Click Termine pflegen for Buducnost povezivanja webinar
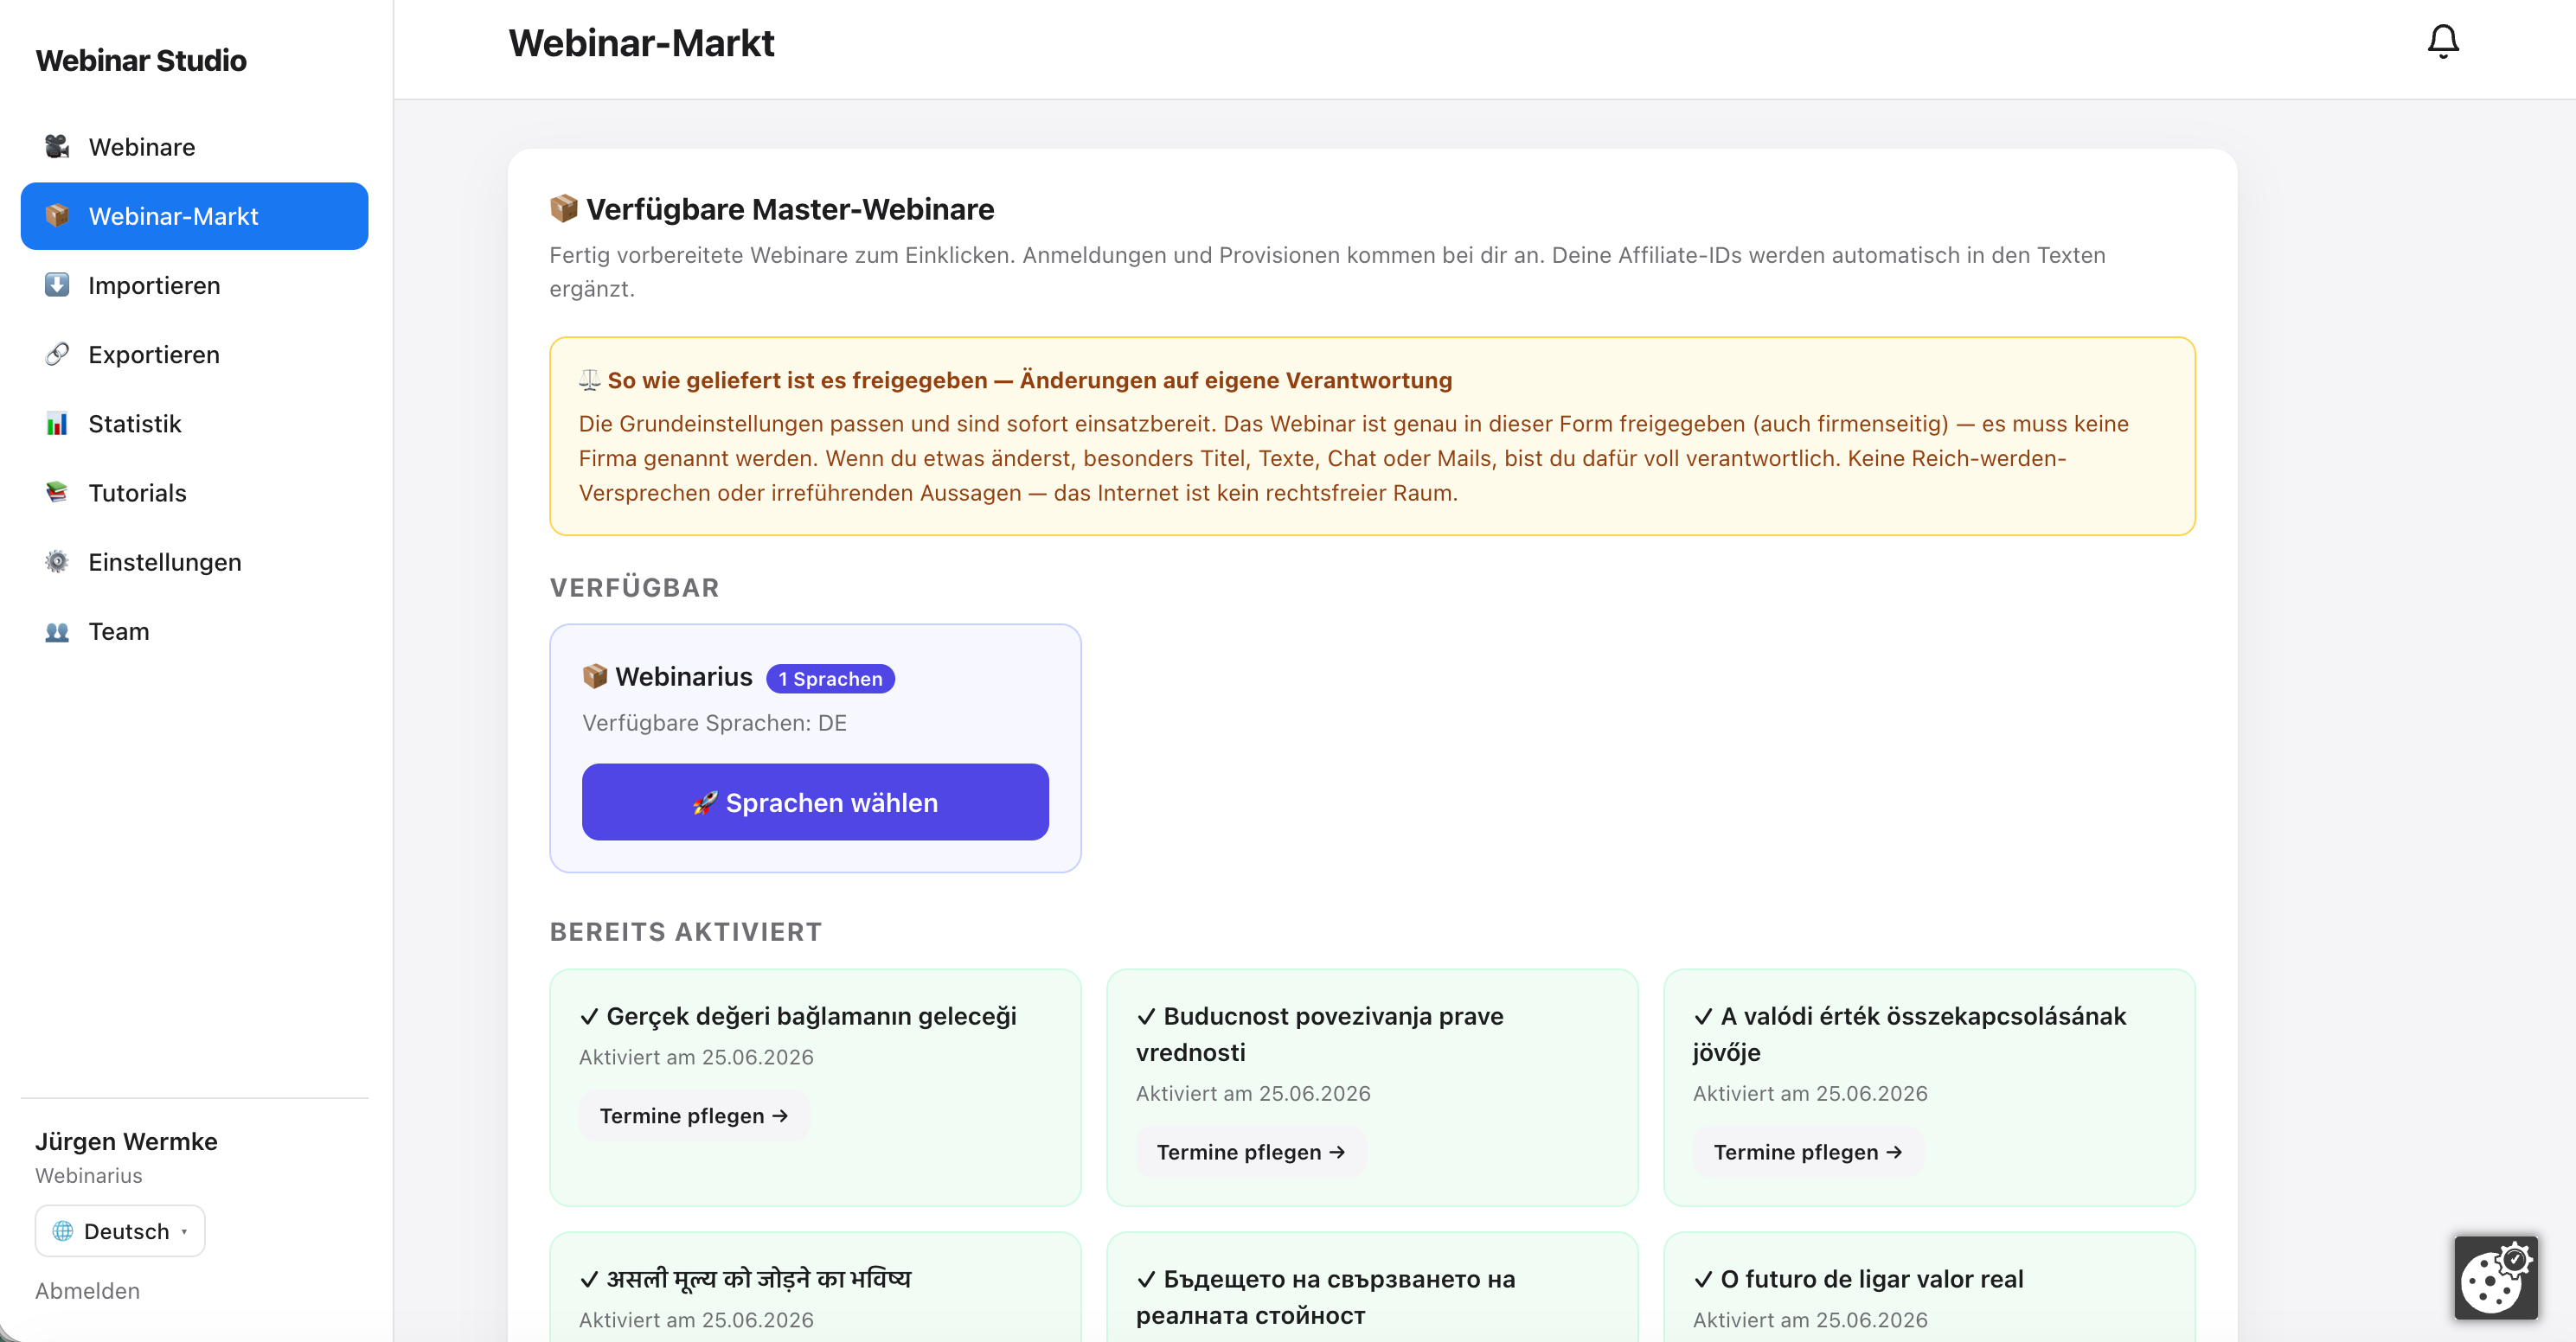2576x1342 pixels. [1251, 1152]
